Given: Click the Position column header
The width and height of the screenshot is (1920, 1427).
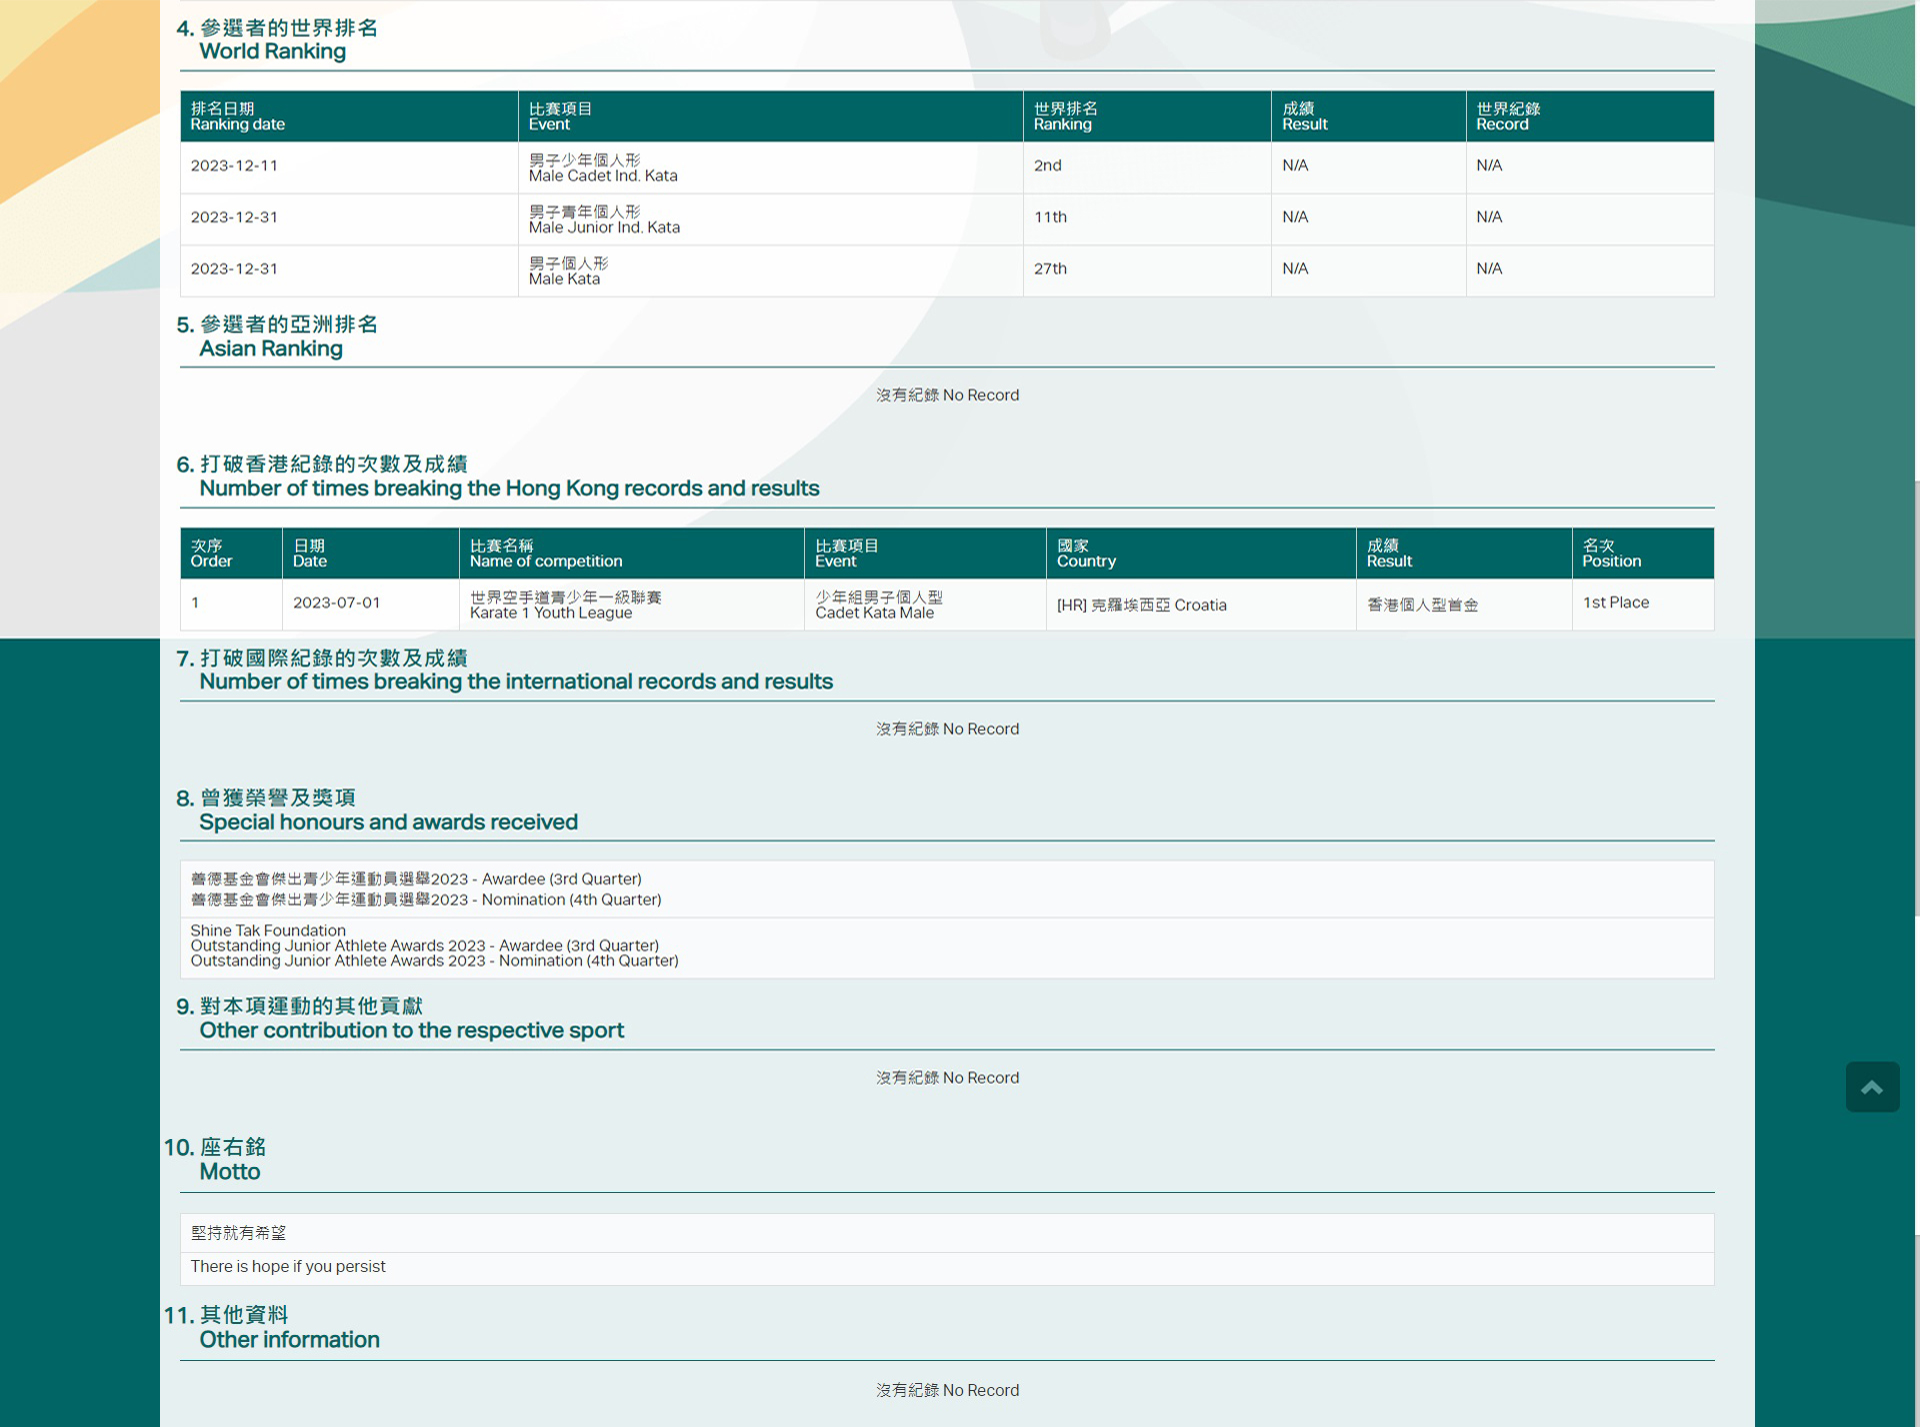Looking at the screenshot, I should [1610, 554].
